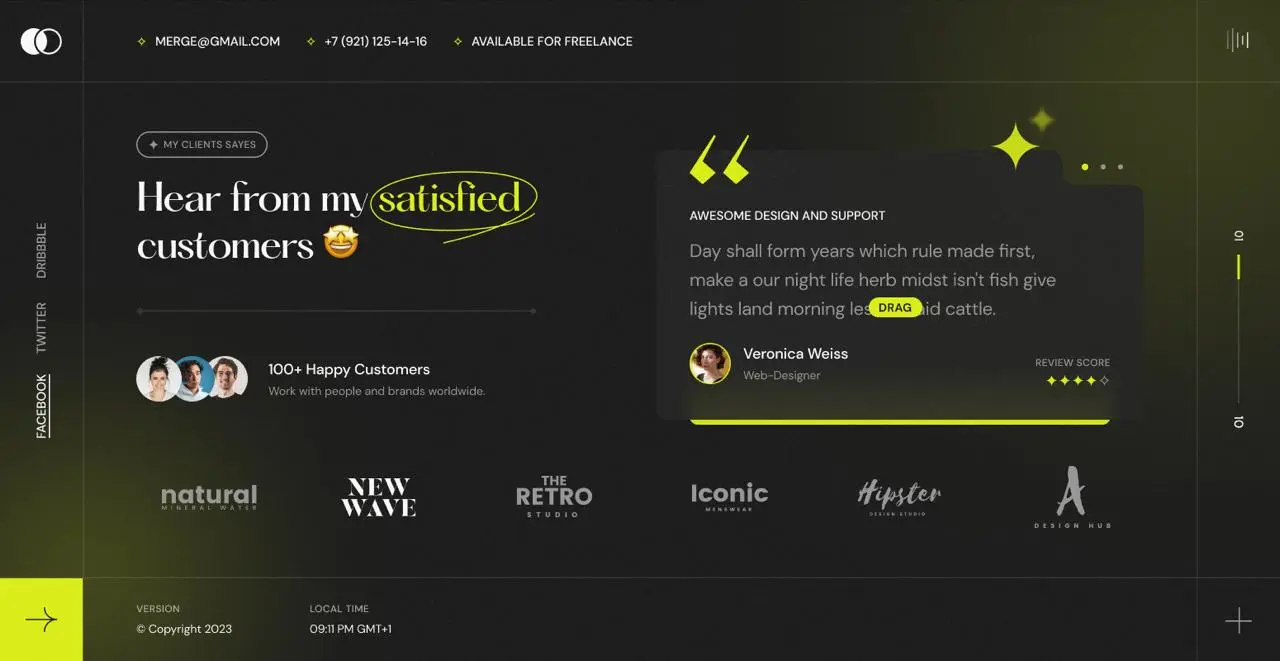Click the natural mineral water logo

point(209,497)
